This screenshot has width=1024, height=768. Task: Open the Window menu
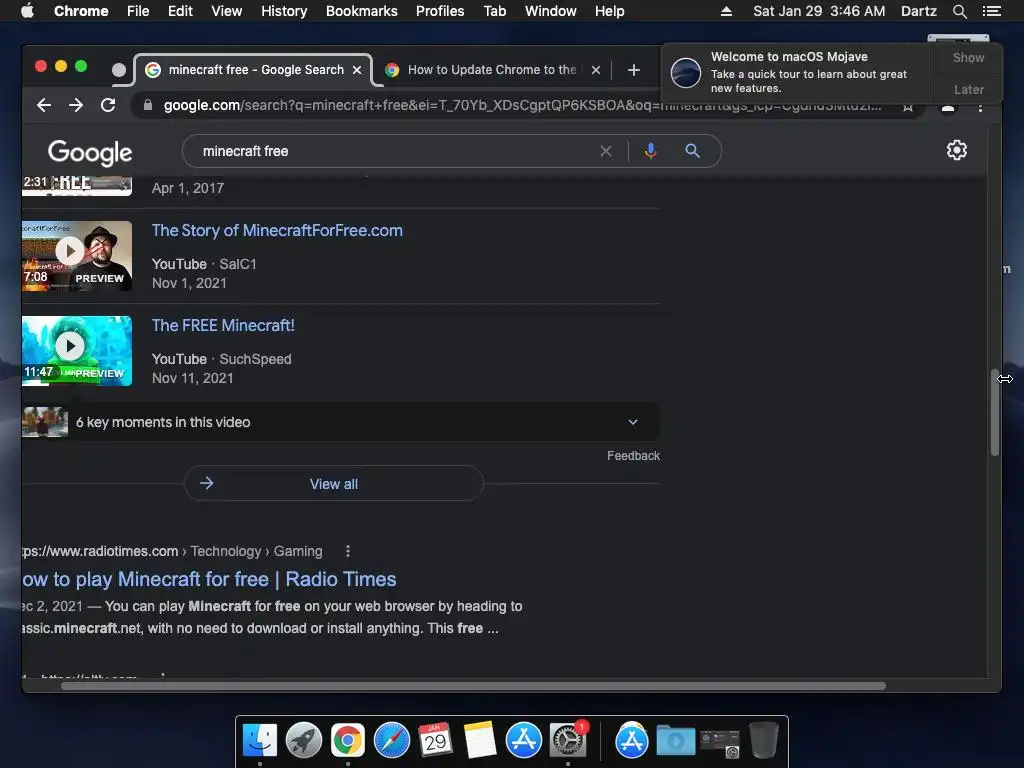pyautogui.click(x=551, y=11)
